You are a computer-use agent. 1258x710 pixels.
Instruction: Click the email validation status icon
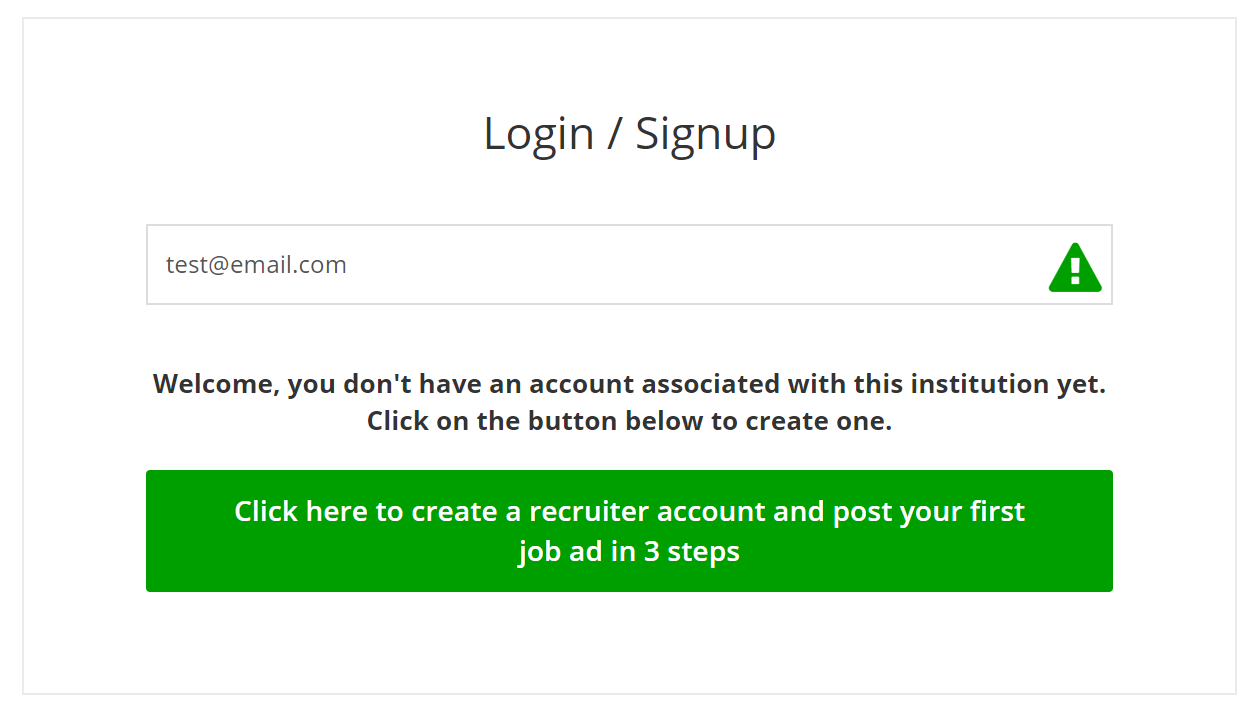pyautogui.click(x=1075, y=267)
